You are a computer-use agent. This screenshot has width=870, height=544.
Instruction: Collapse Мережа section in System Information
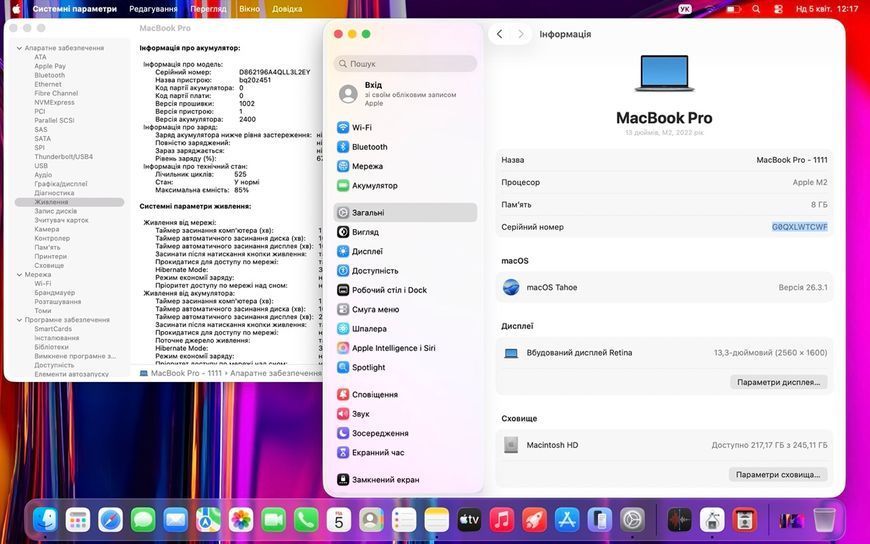19,275
